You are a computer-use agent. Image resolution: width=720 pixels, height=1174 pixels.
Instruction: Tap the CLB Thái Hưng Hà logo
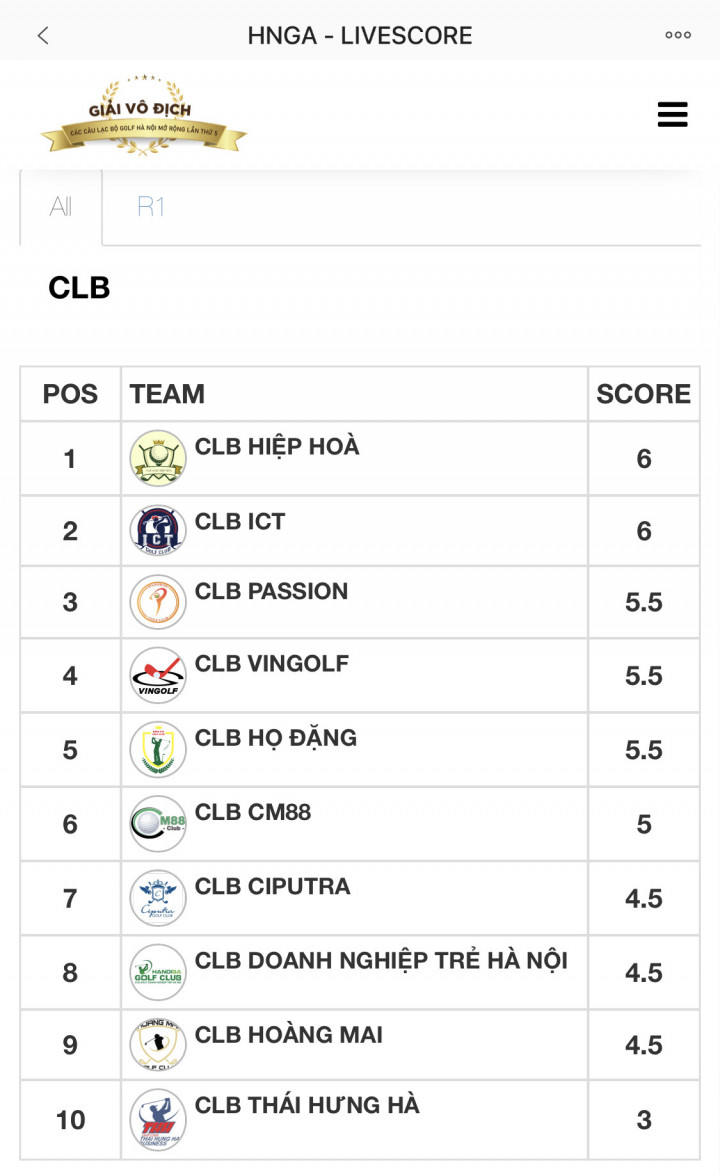[x=158, y=1119]
